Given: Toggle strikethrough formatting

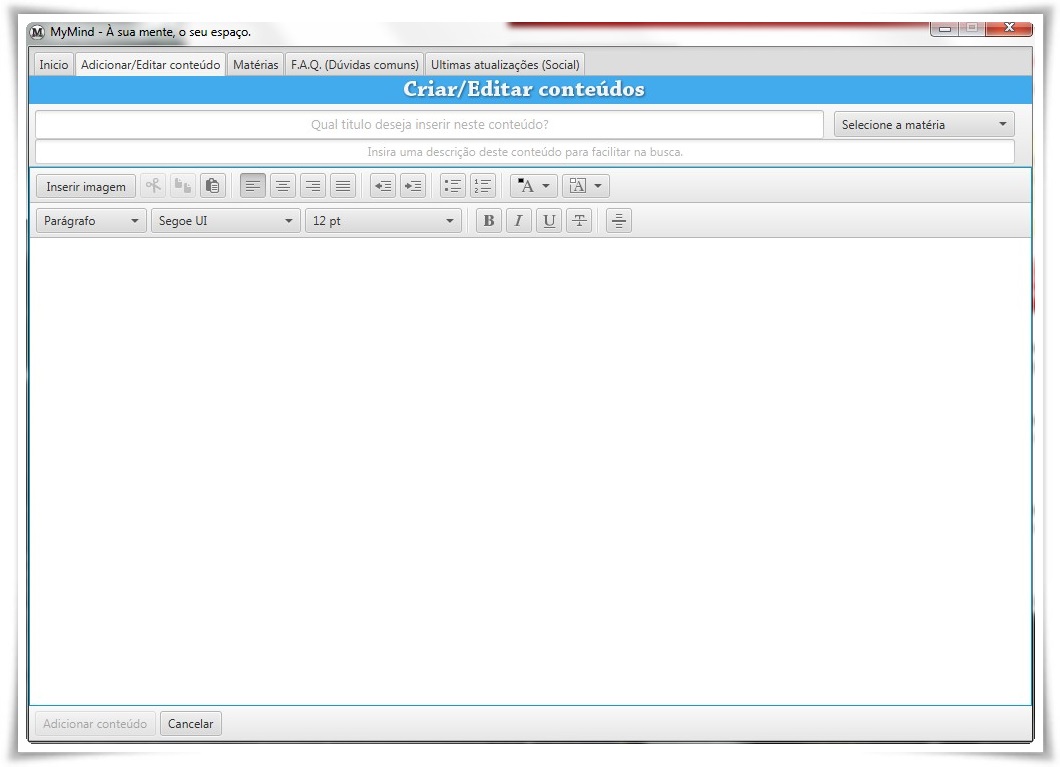Looking at the screenshot, I should 579,221.
